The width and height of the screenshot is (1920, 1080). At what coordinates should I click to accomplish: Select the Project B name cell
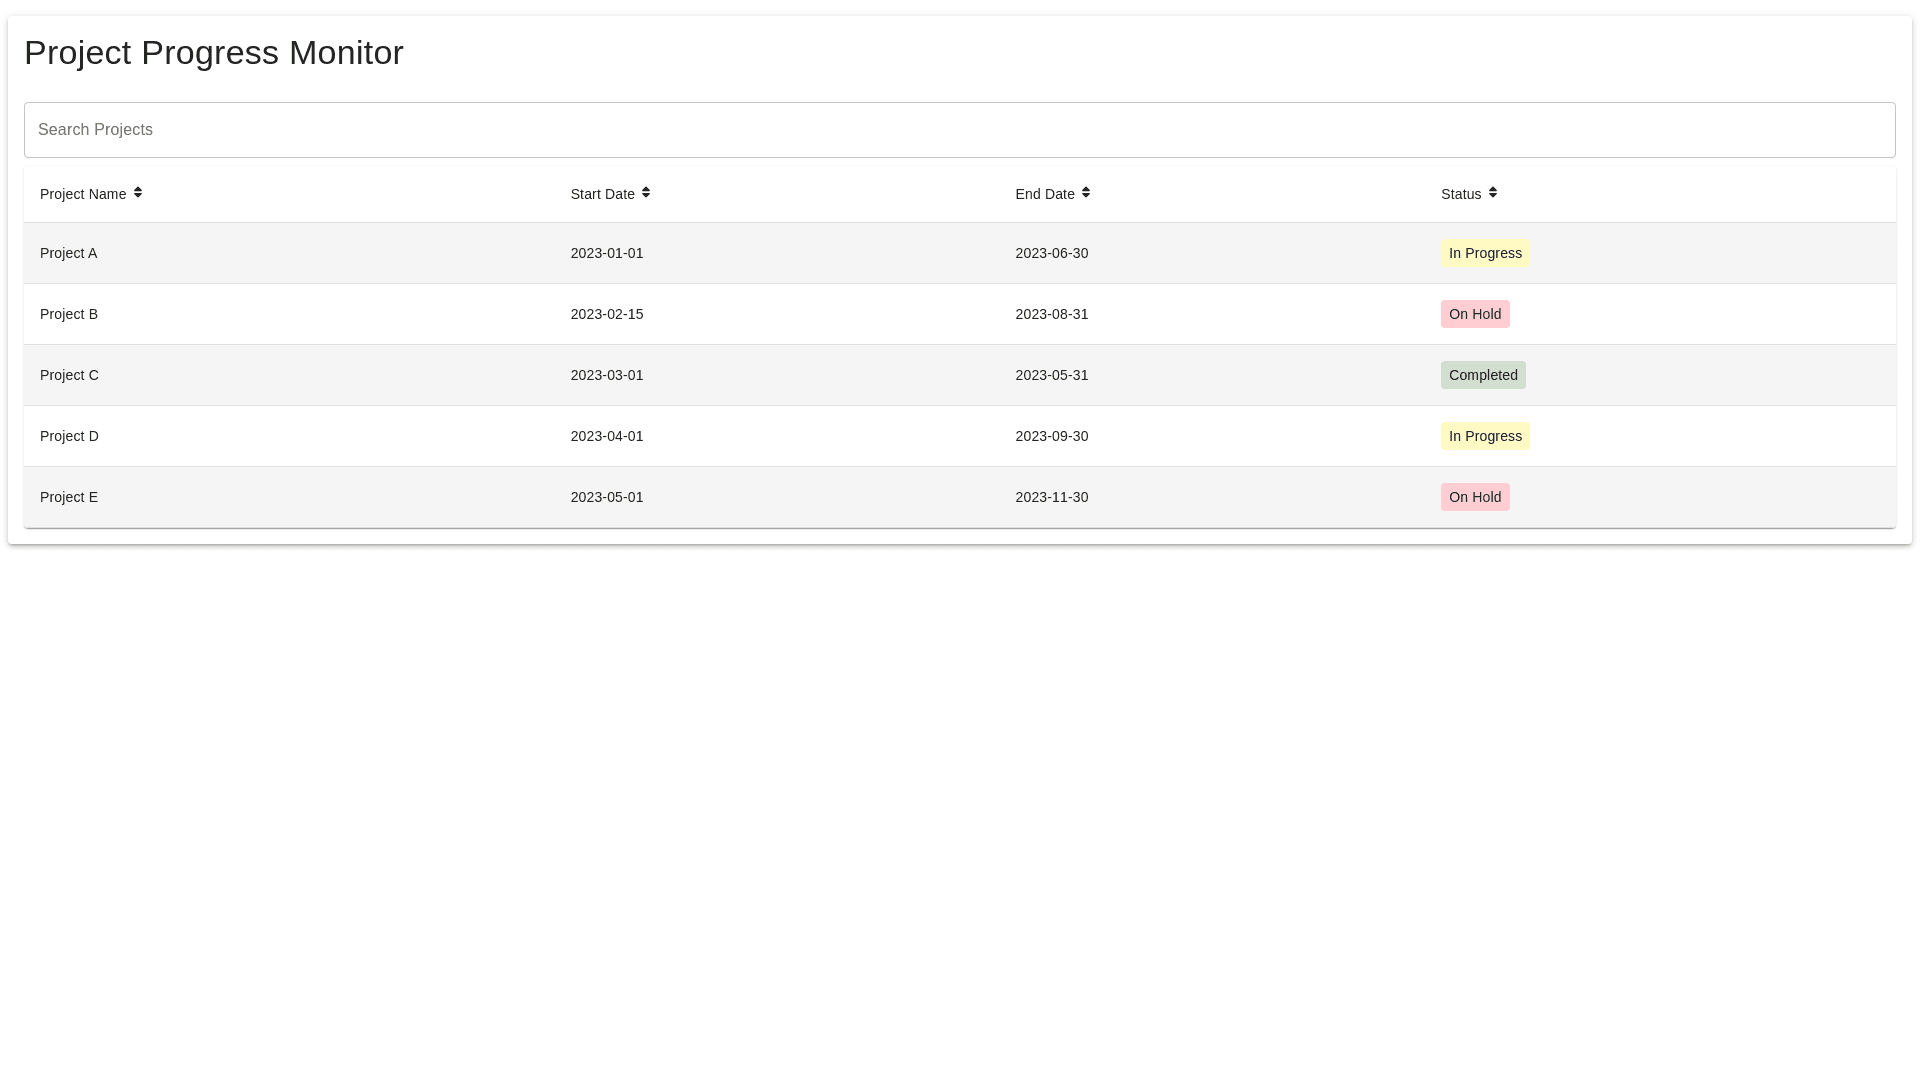(x=69, y=314)
